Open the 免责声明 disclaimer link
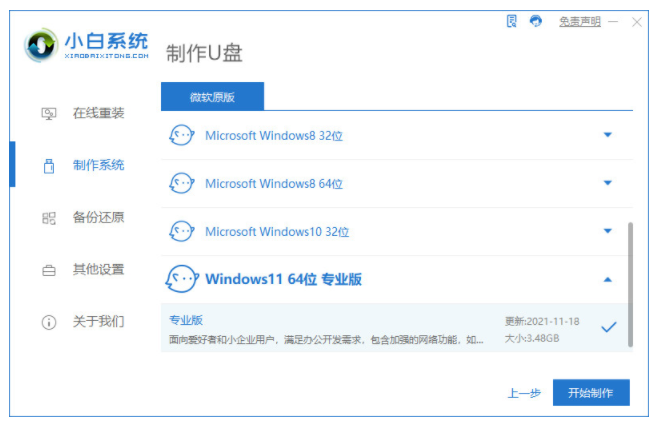The width and height of the screenshot is (658, 422). pyautogui.click(x=580, y=21)
